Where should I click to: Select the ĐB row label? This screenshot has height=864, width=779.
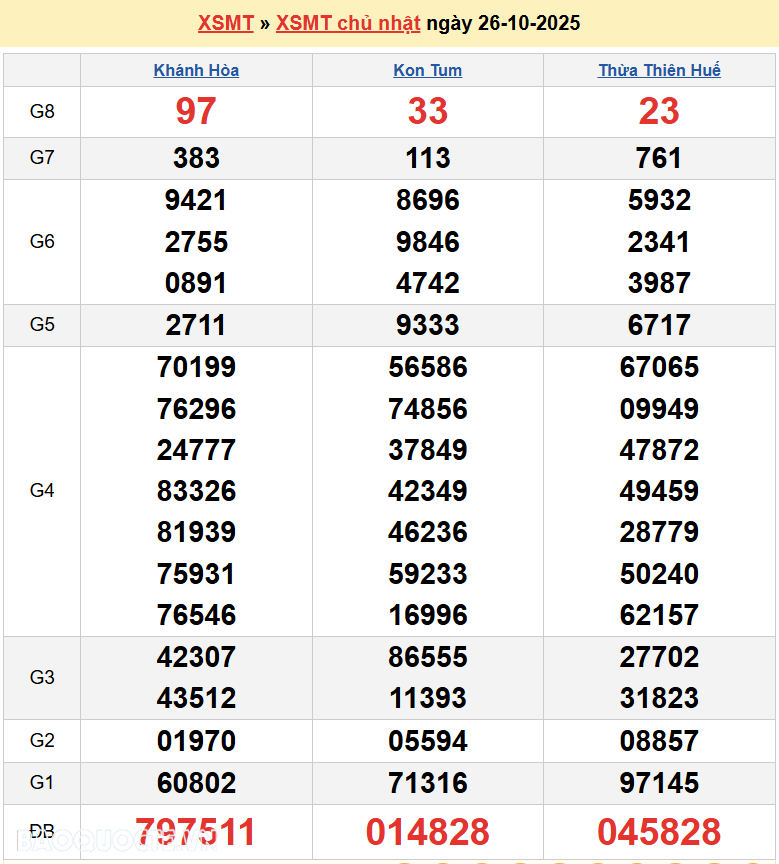point(42,832)
